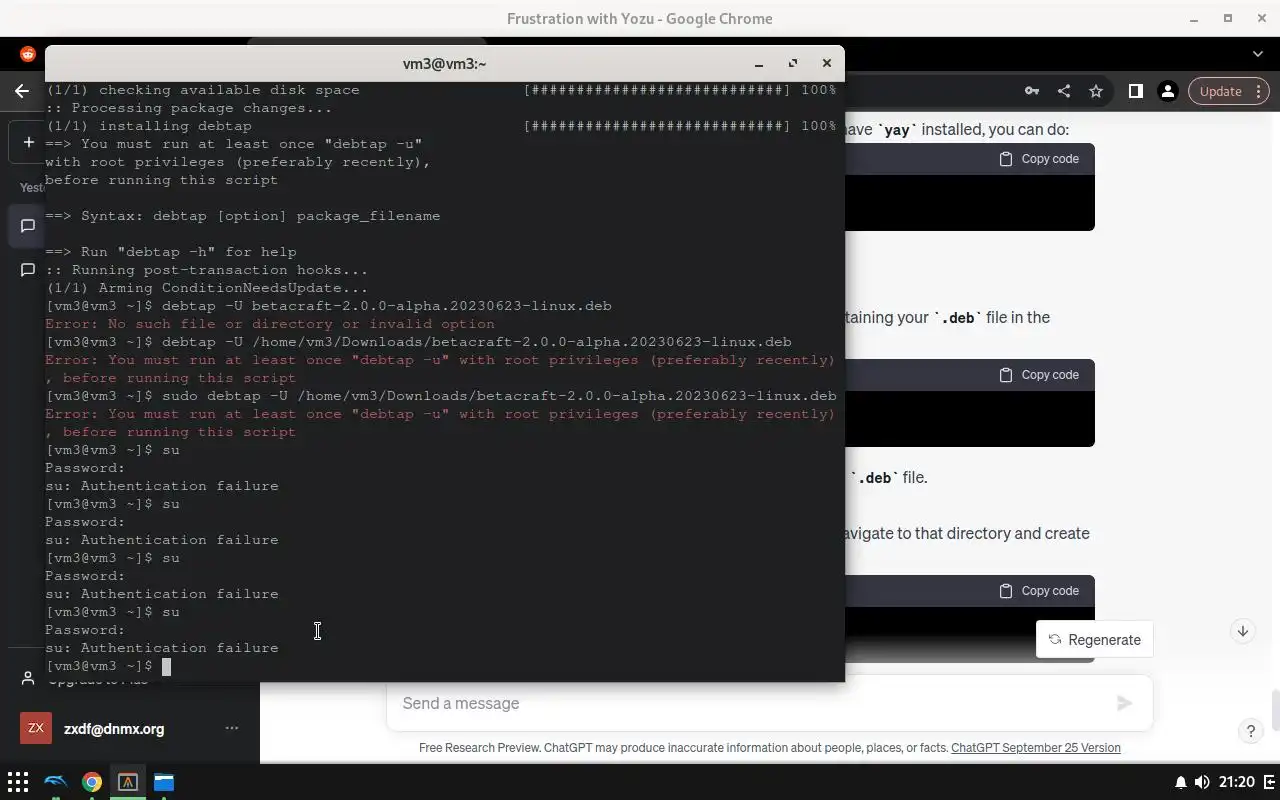Screen dimensions: 1280x800
Task: Click the Regenerate button
Action: pos(1095,640)
